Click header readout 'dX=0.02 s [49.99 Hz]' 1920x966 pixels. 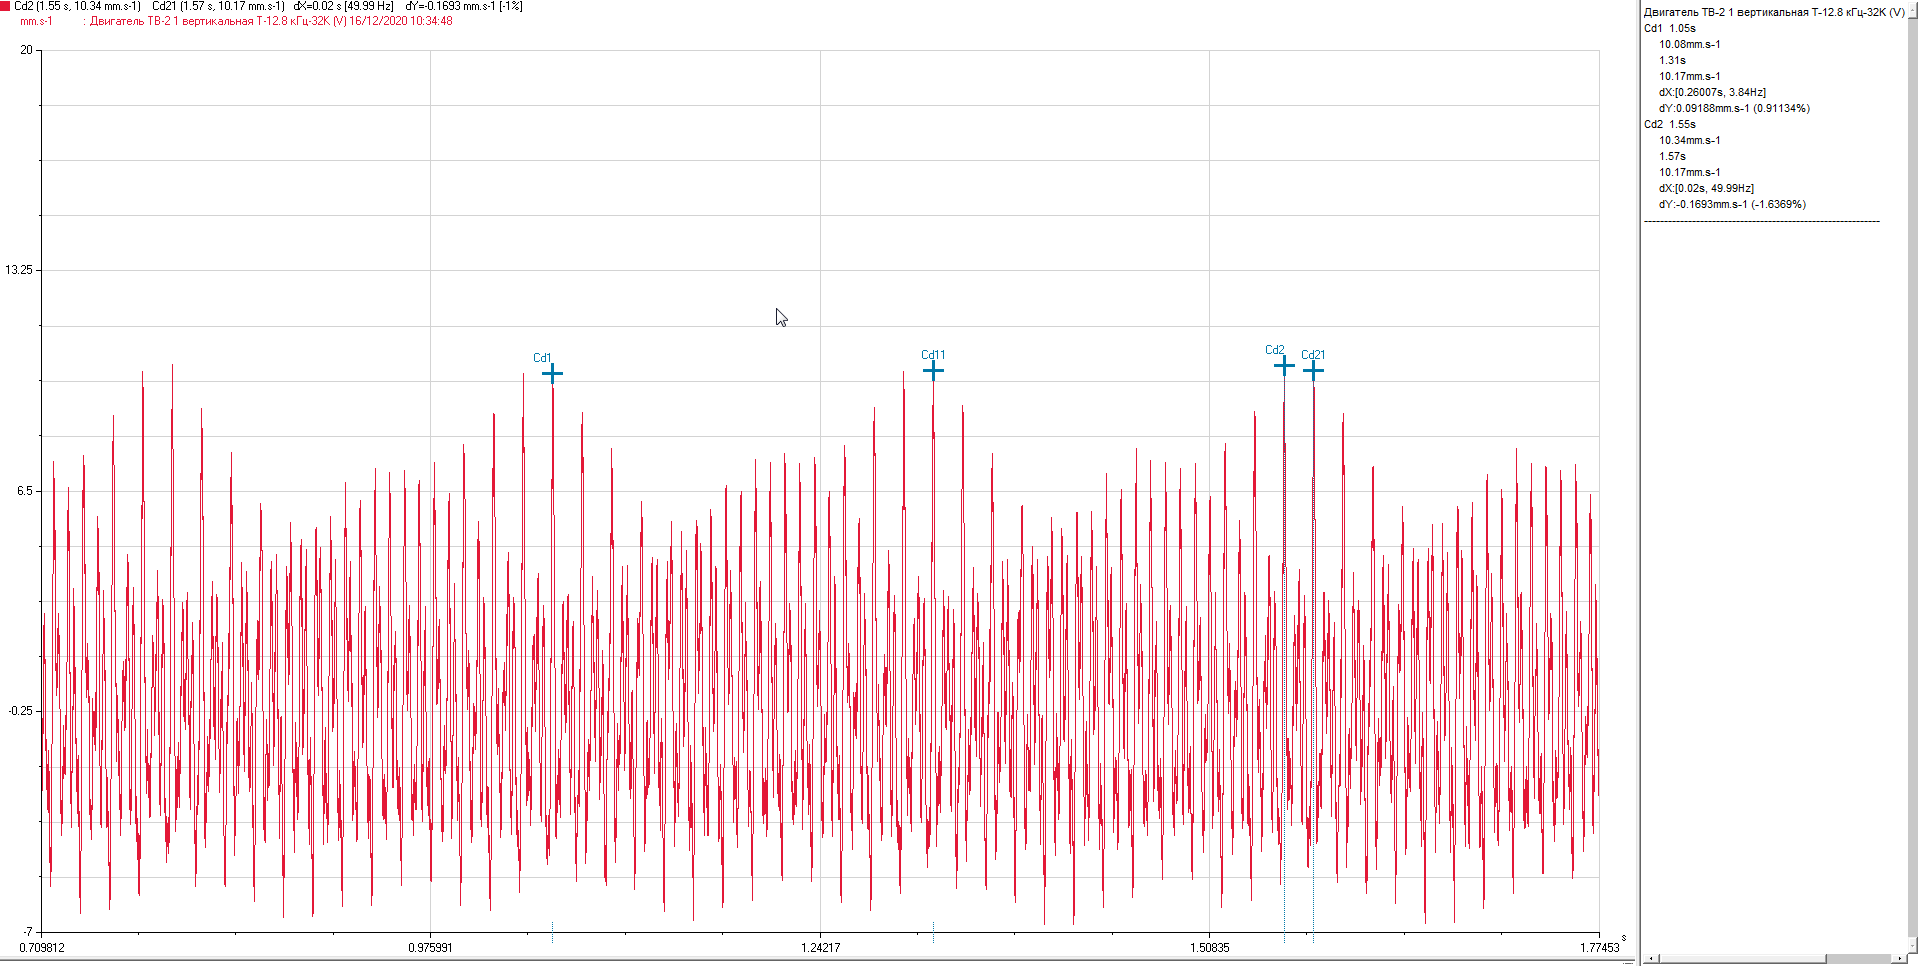click(343, 6)
